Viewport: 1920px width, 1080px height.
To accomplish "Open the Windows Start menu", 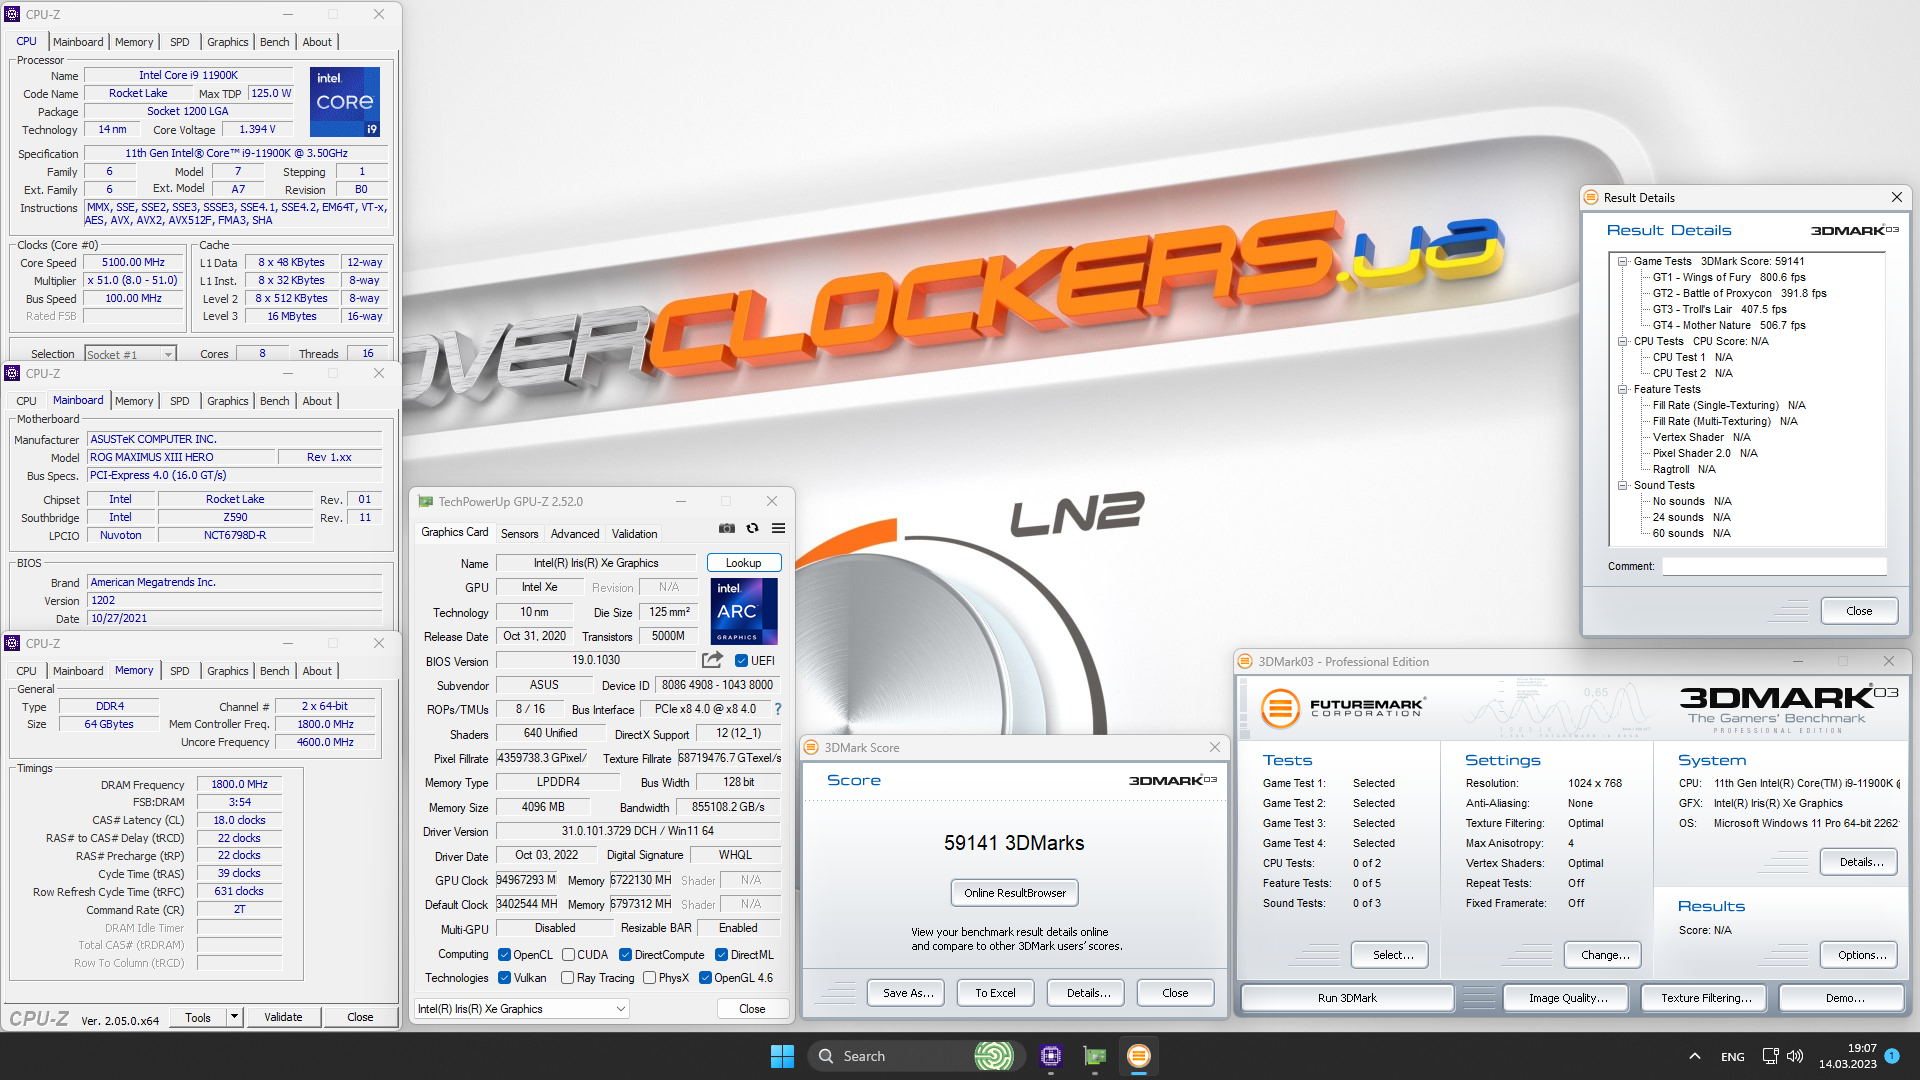I will point(782,1056).
